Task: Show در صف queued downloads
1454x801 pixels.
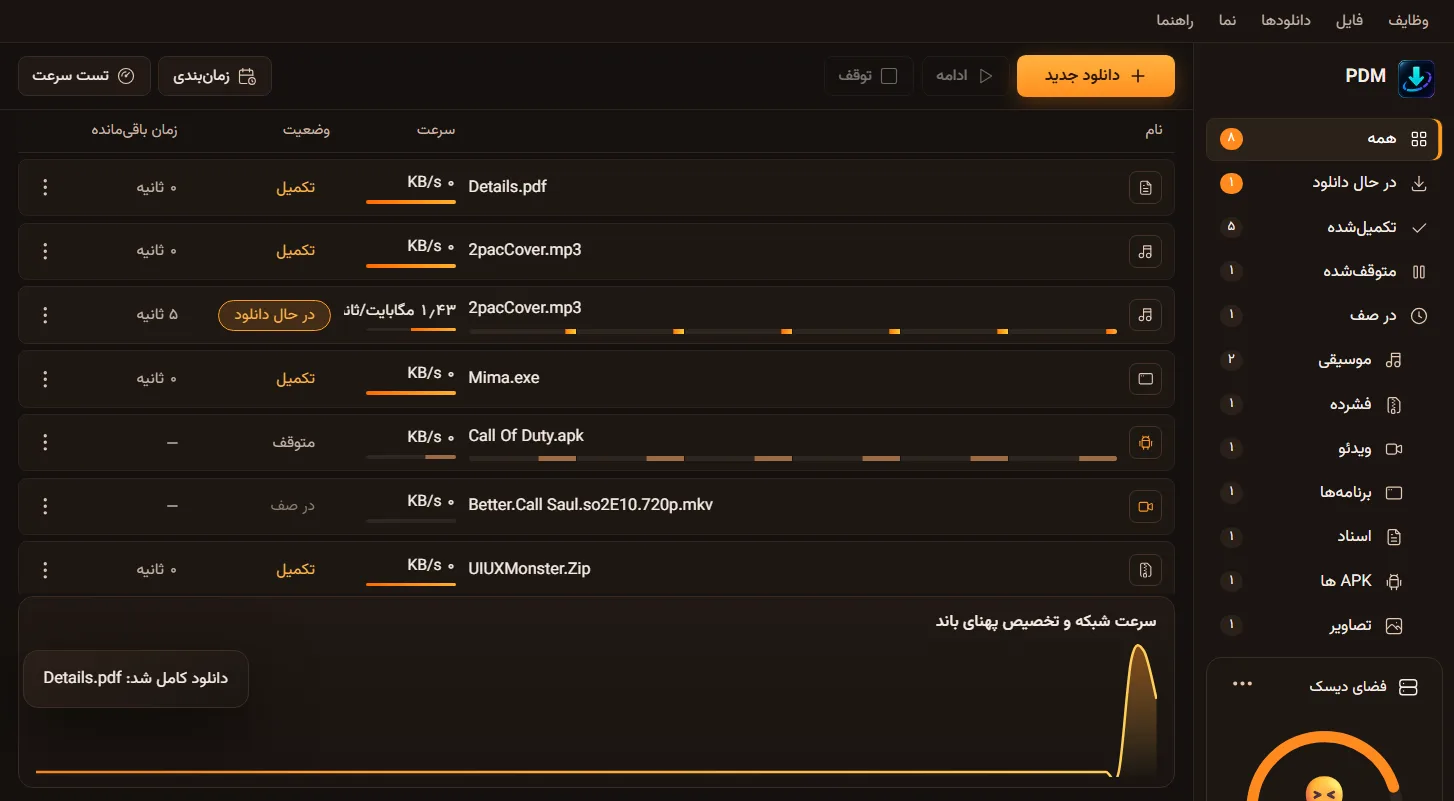Action: [x=1324, y=315]
